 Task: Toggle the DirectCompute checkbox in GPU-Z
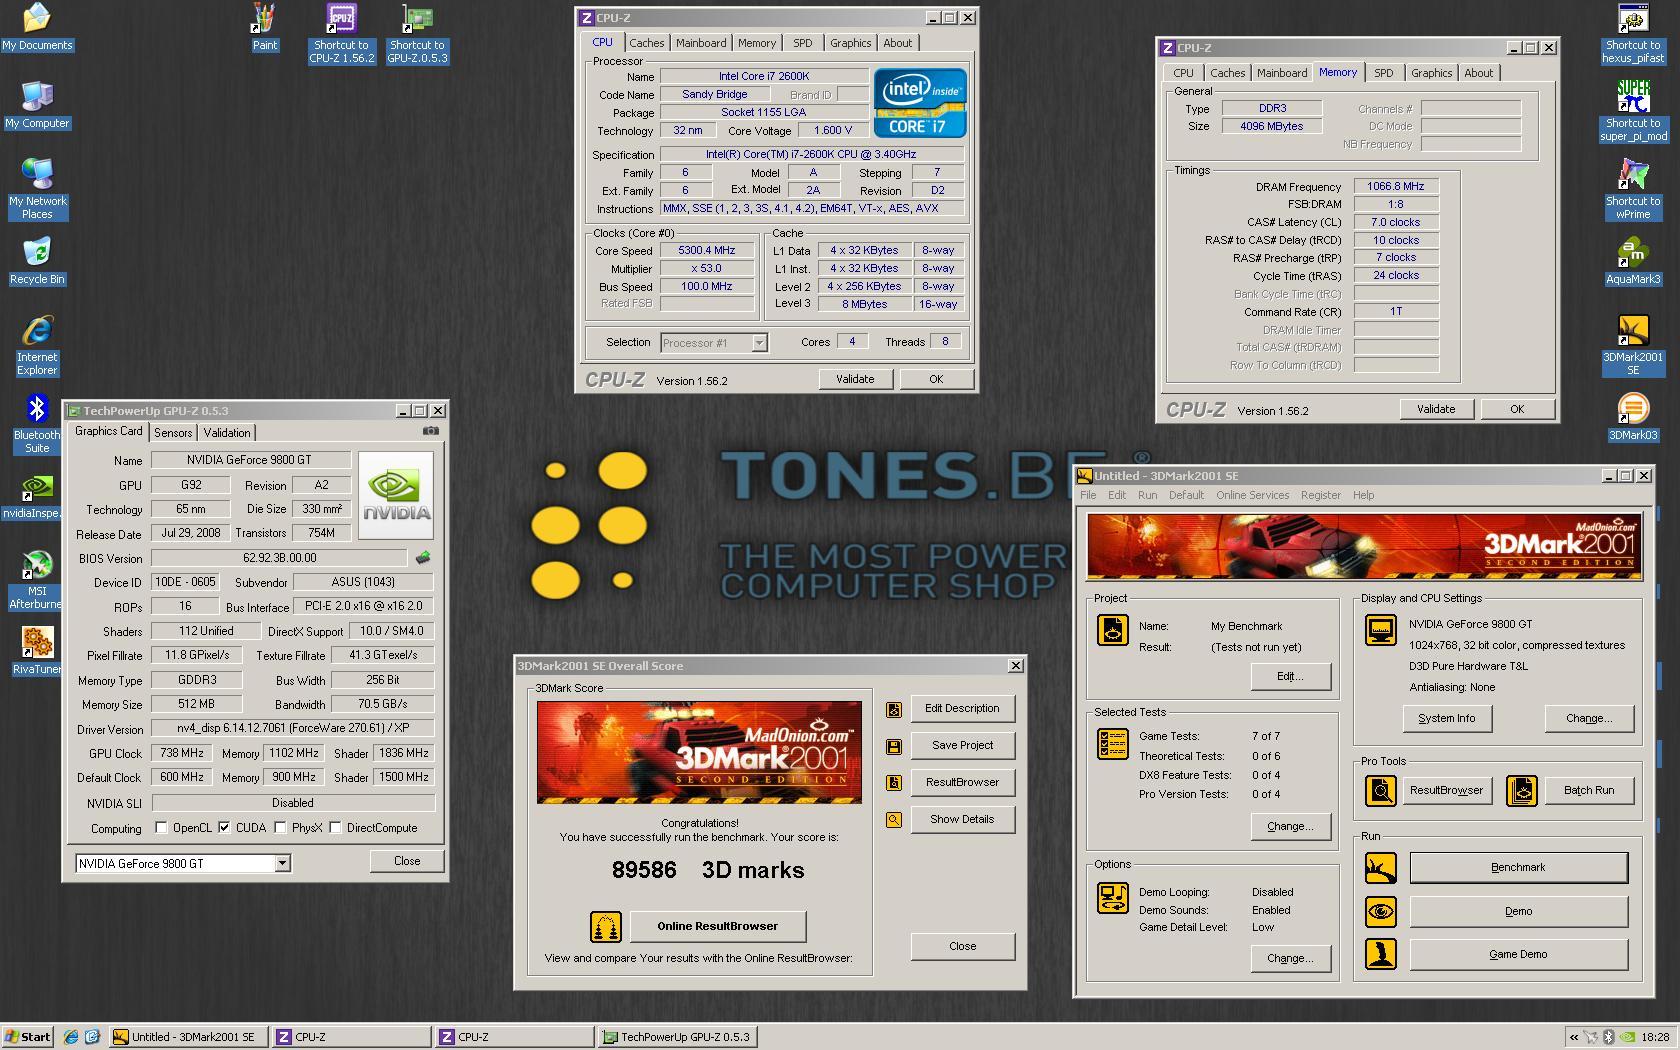[335, 828]
